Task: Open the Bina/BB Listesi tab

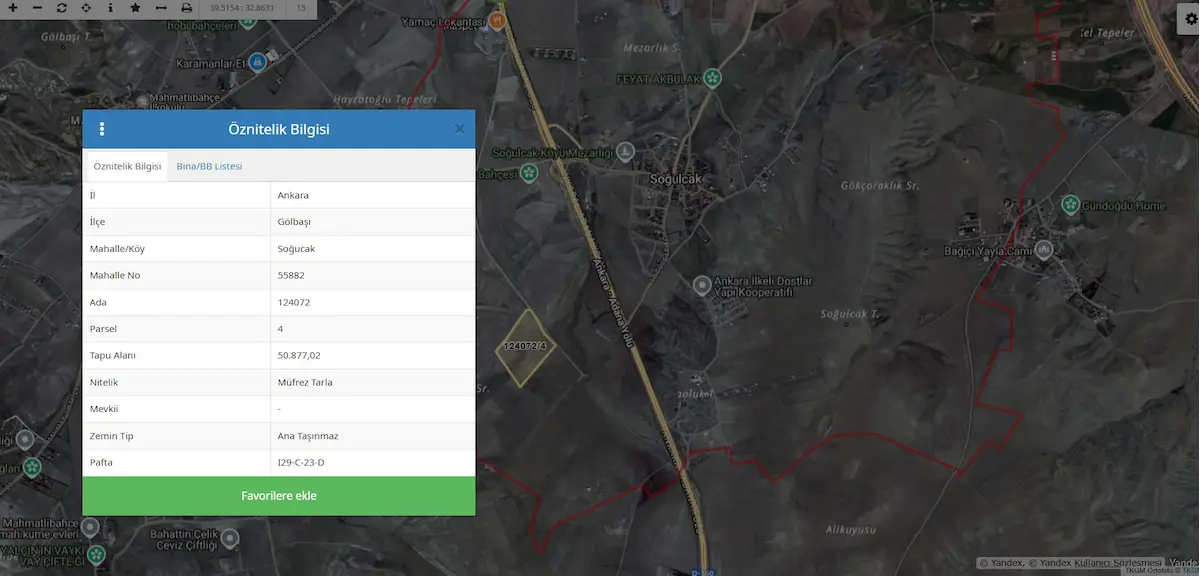Action: point(209,166)
